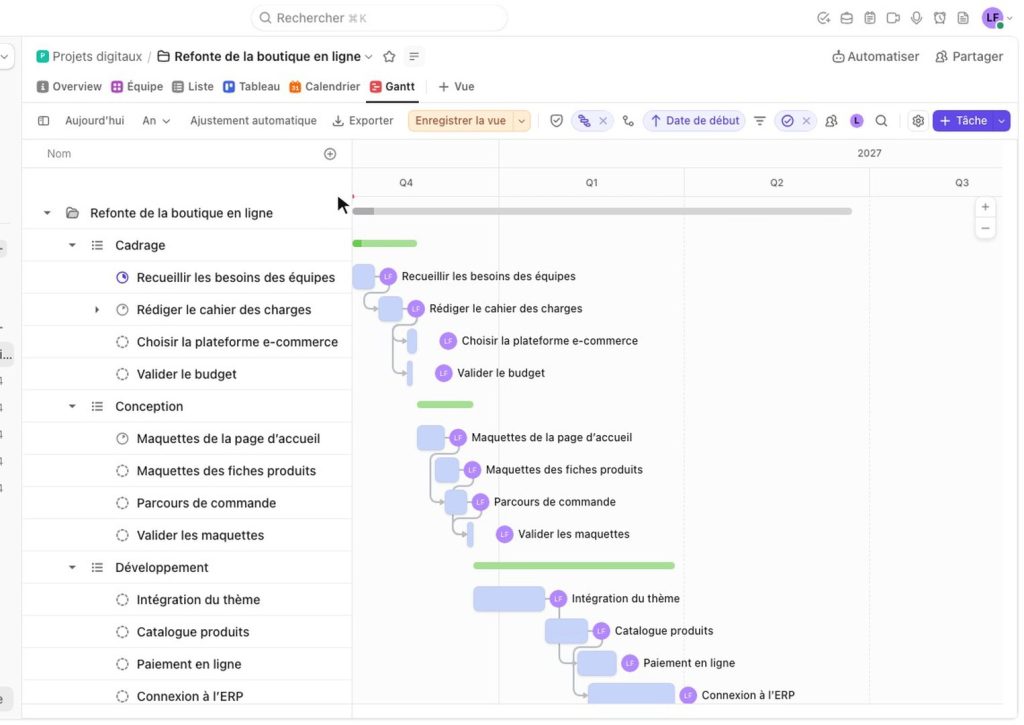Click the Exporter button
Viewport: 1024px width, 725px height.
pos(363,121)
